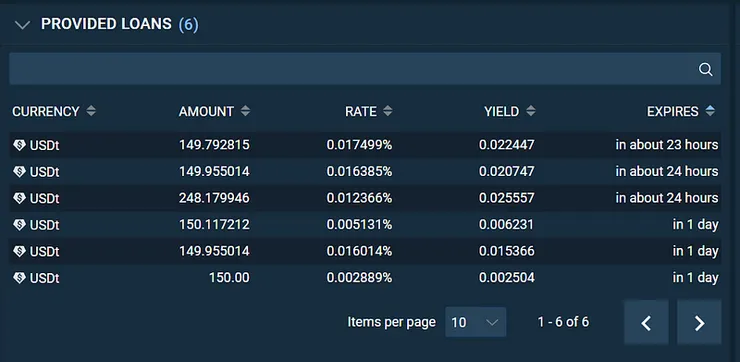Select amount 150.117212
740x362 pixels.
click(x=214, y=224)
